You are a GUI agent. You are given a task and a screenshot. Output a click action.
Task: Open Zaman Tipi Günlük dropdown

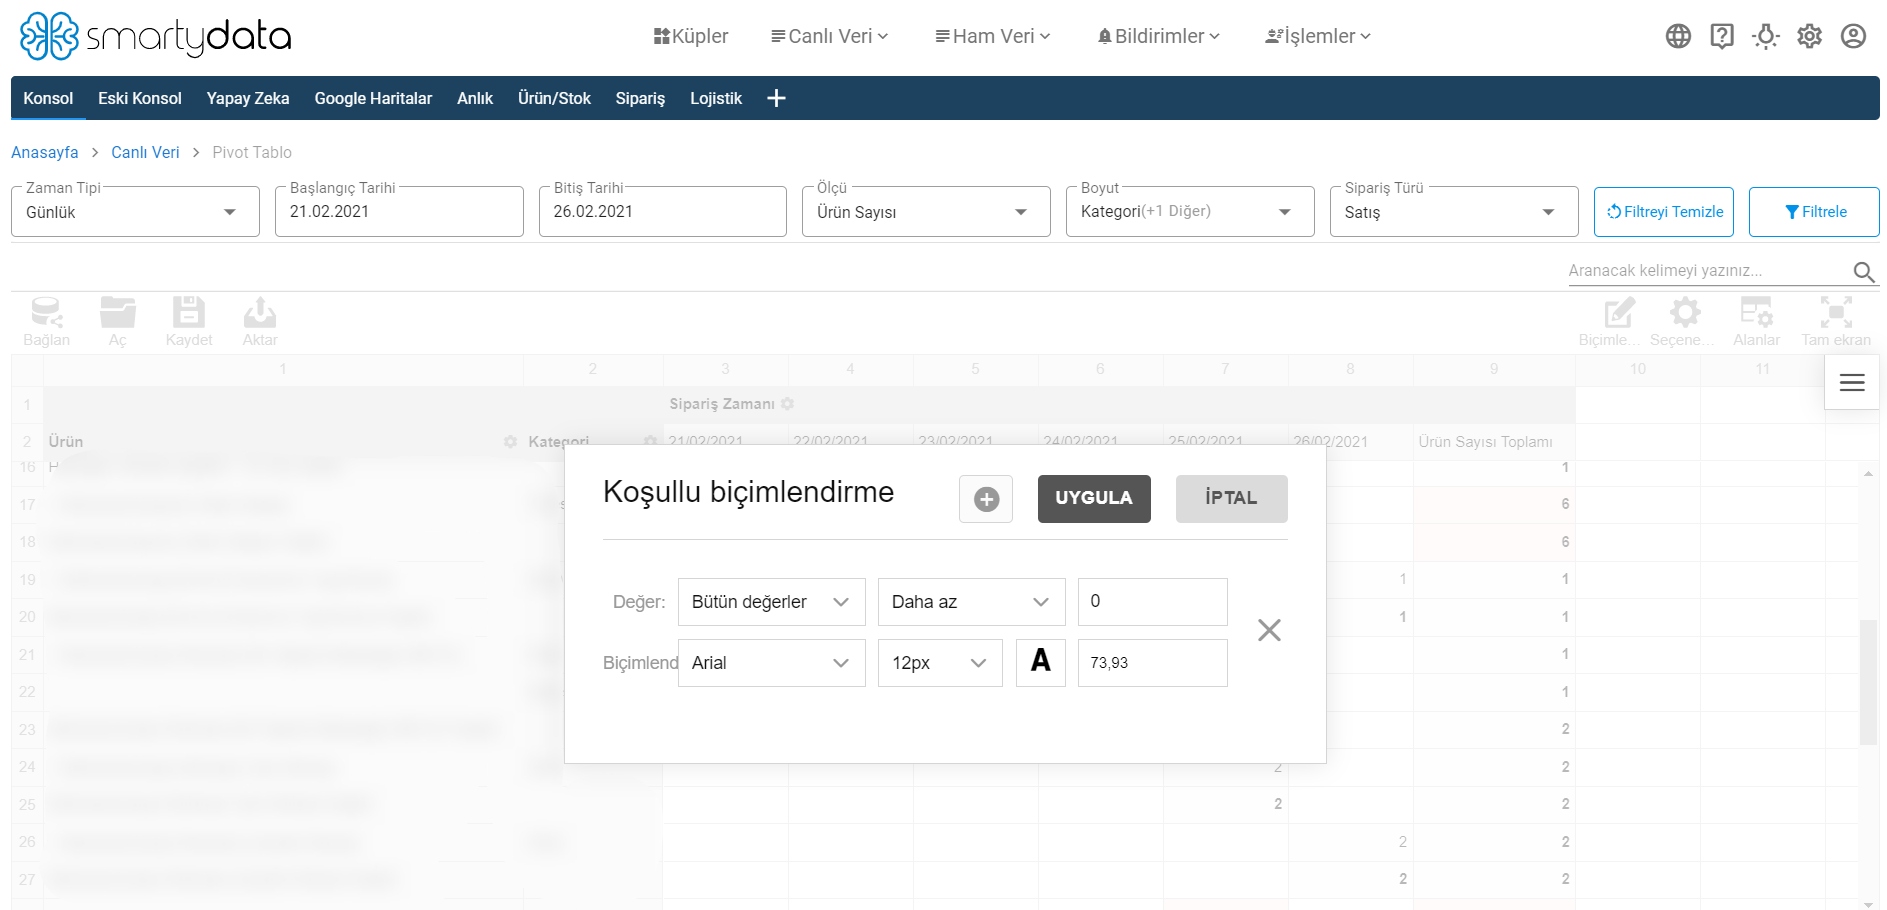tap(135, 212)
